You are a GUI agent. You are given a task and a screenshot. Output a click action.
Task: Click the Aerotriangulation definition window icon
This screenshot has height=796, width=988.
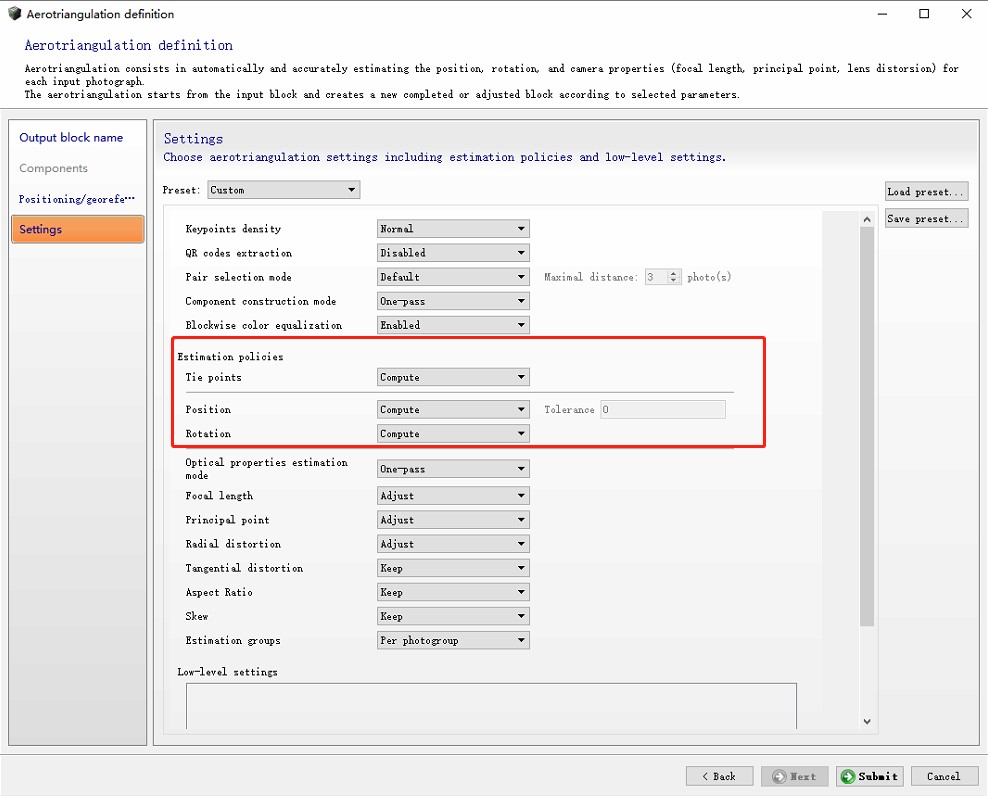pyautogui.click(x=14, y=13)
